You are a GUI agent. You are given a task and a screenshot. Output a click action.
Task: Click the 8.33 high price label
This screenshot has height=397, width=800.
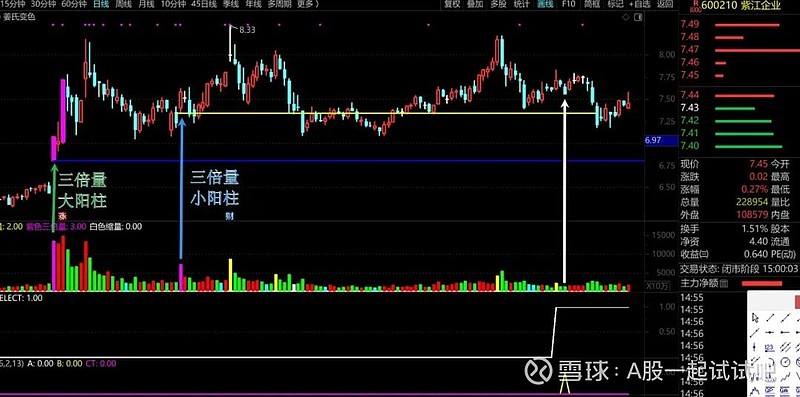pos(247,30)
